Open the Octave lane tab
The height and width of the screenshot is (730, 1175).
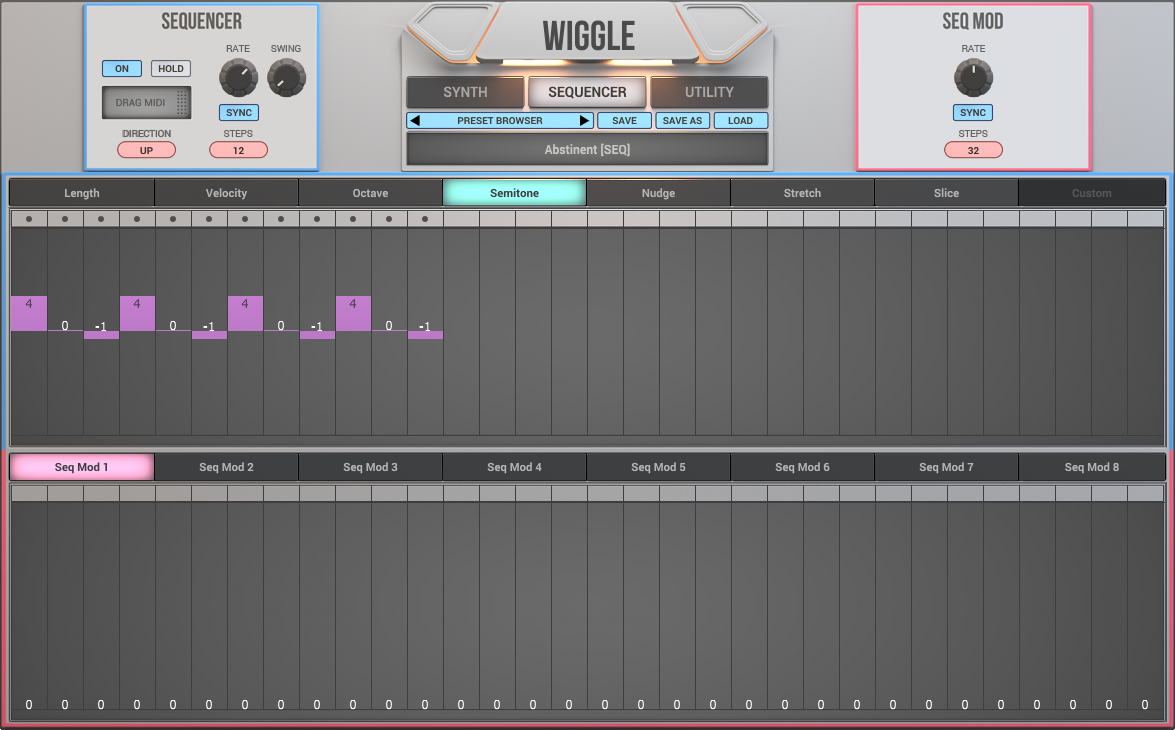tap(370, 193)
